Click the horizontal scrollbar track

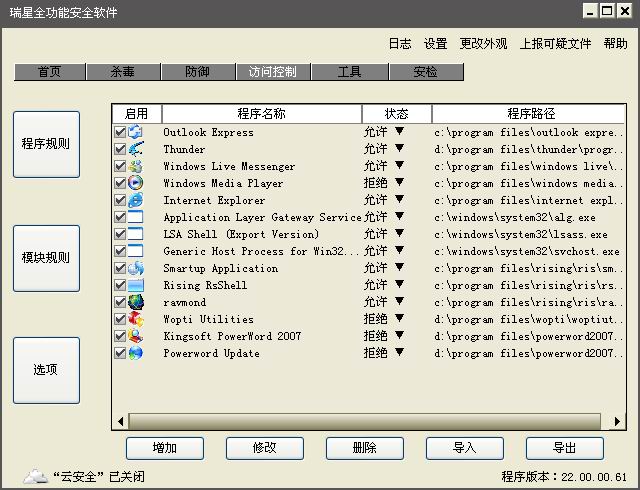[x=364, y=421]
